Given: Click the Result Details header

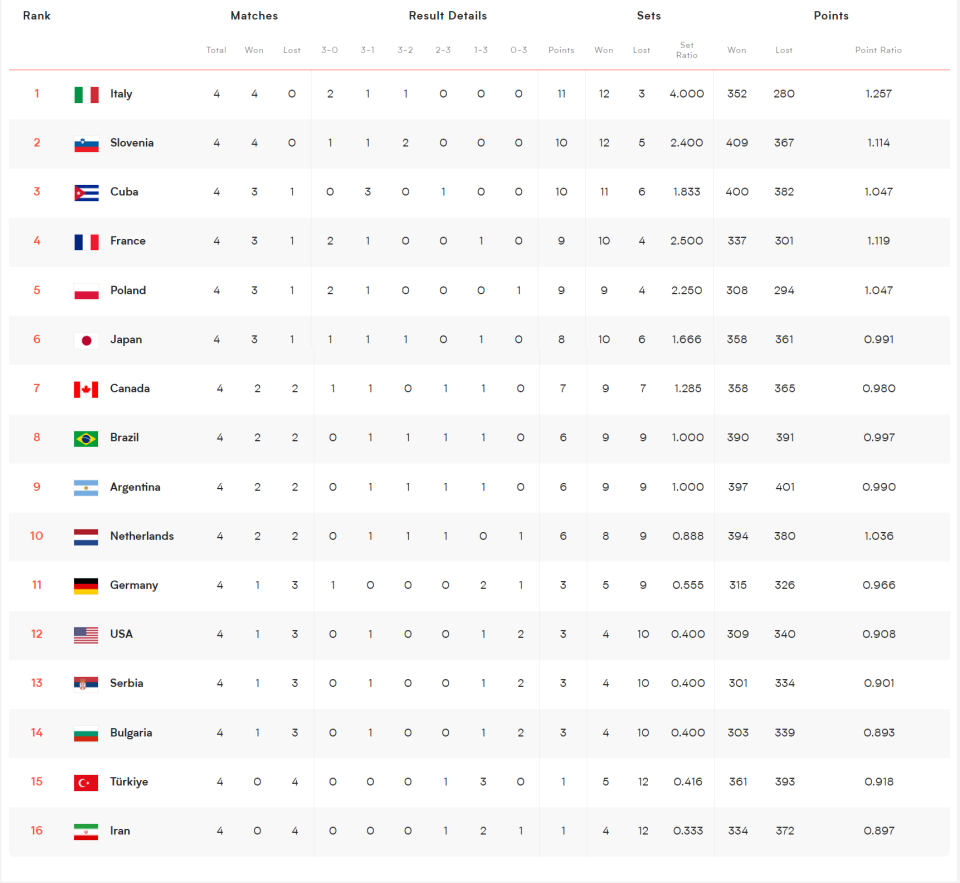Looking at the screenshot, I should (x=448, y=16).
